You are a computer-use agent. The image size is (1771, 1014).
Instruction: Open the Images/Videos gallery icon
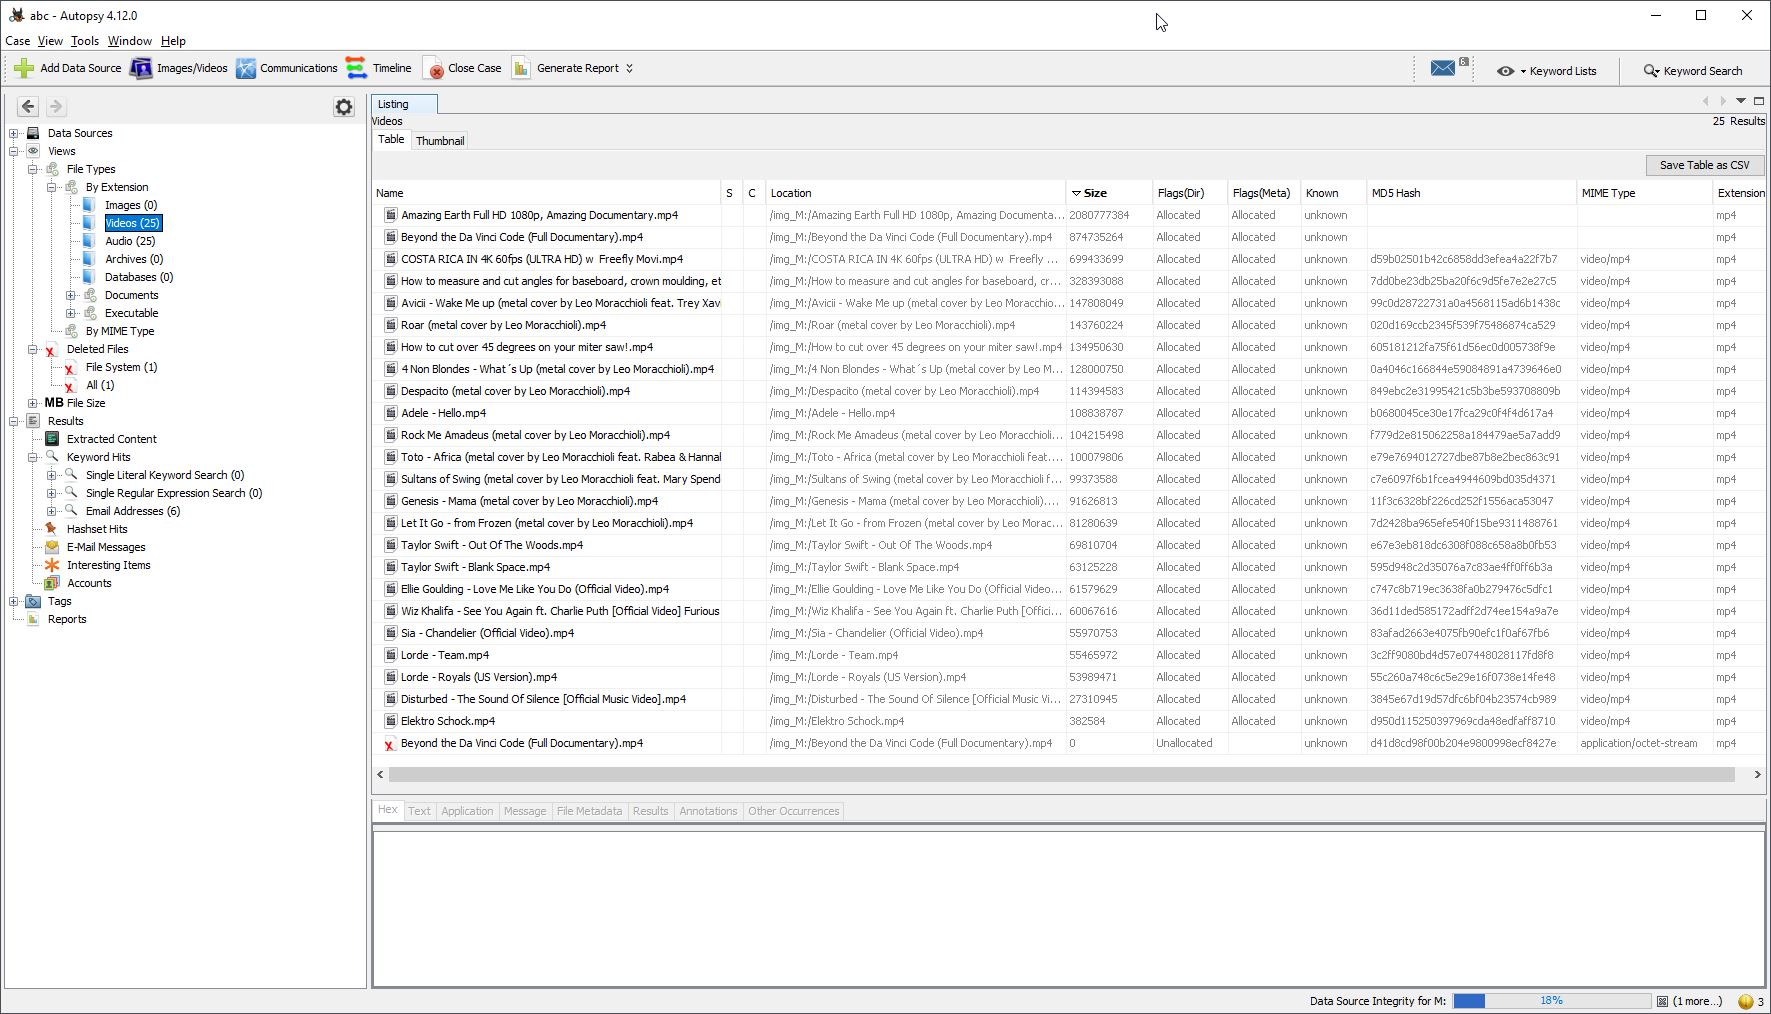click(141, 68)
